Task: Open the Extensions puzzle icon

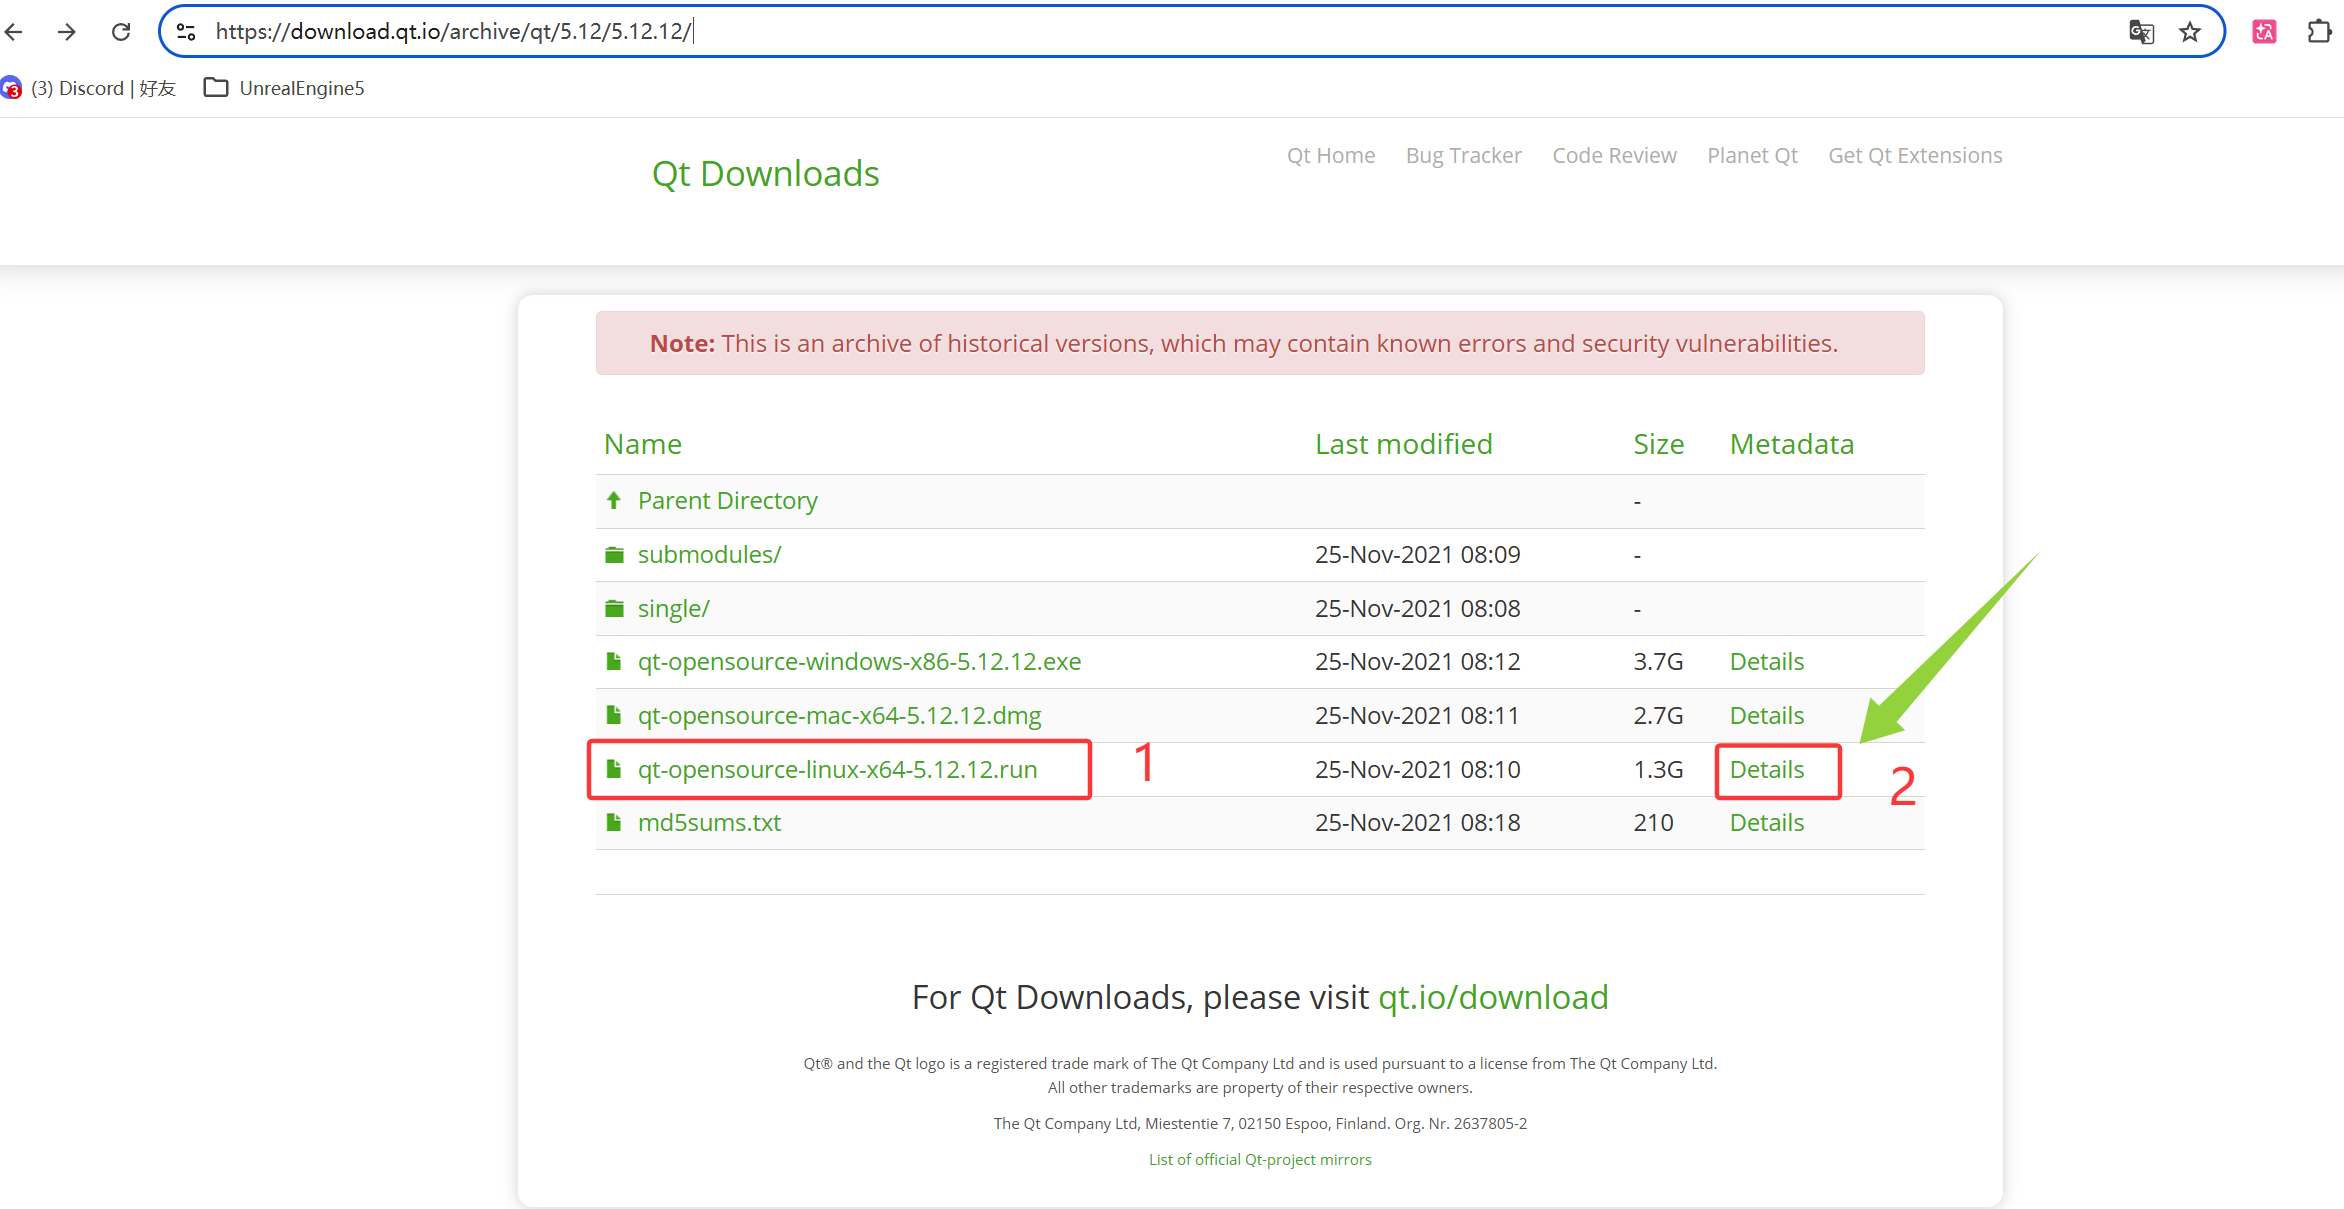Action: tap(2319, 32)
